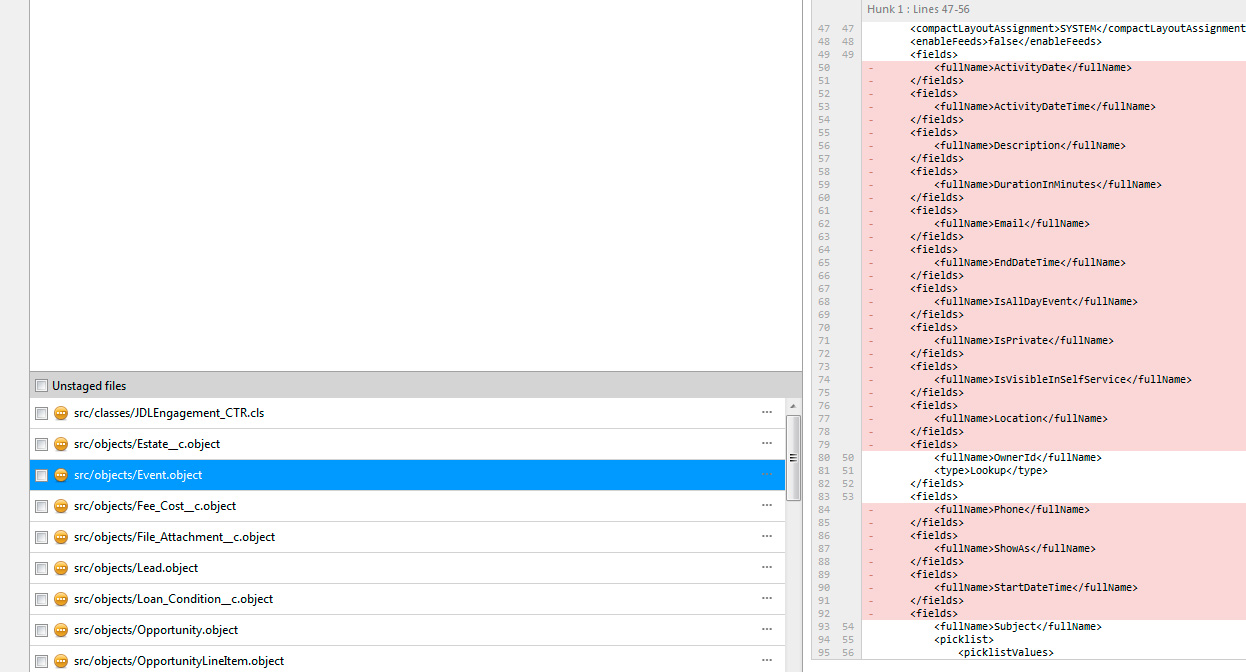Click the unstaged files scrollbar up arrow
The image size is (1246, 672).
pos(793,407)
